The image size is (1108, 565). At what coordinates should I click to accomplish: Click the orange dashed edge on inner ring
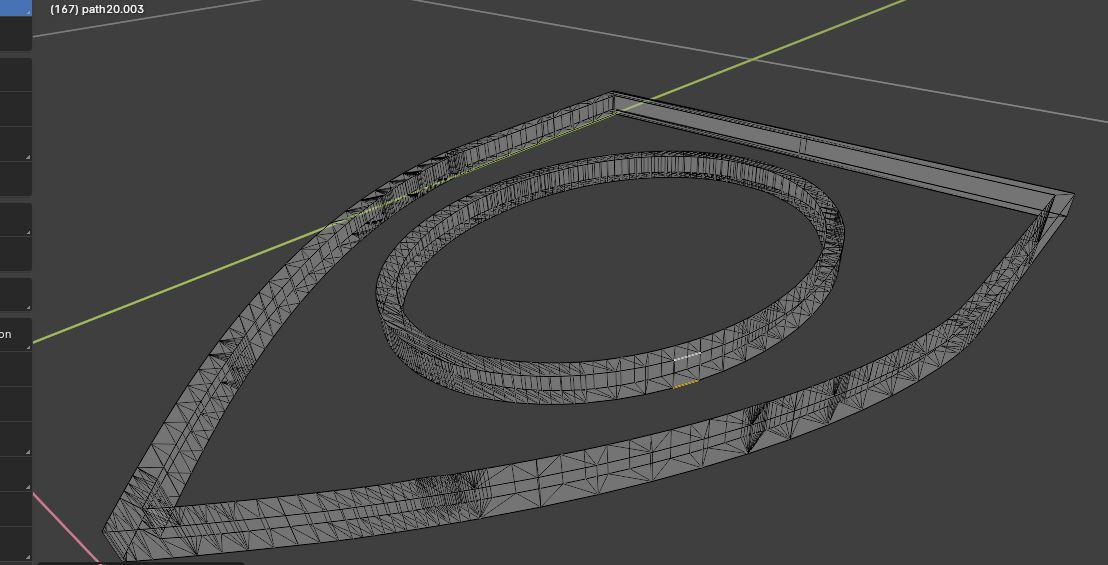coord(685,384)
